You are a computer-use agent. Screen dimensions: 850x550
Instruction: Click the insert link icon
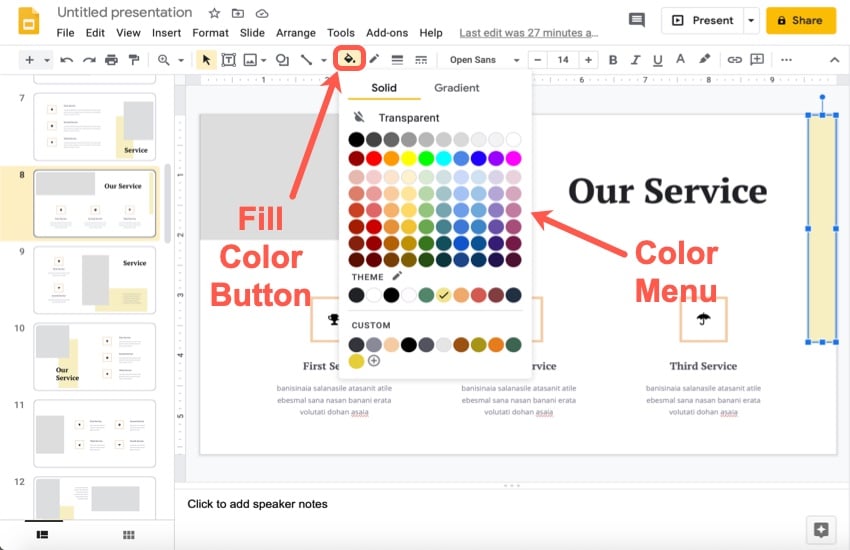(x=734, y=60)
